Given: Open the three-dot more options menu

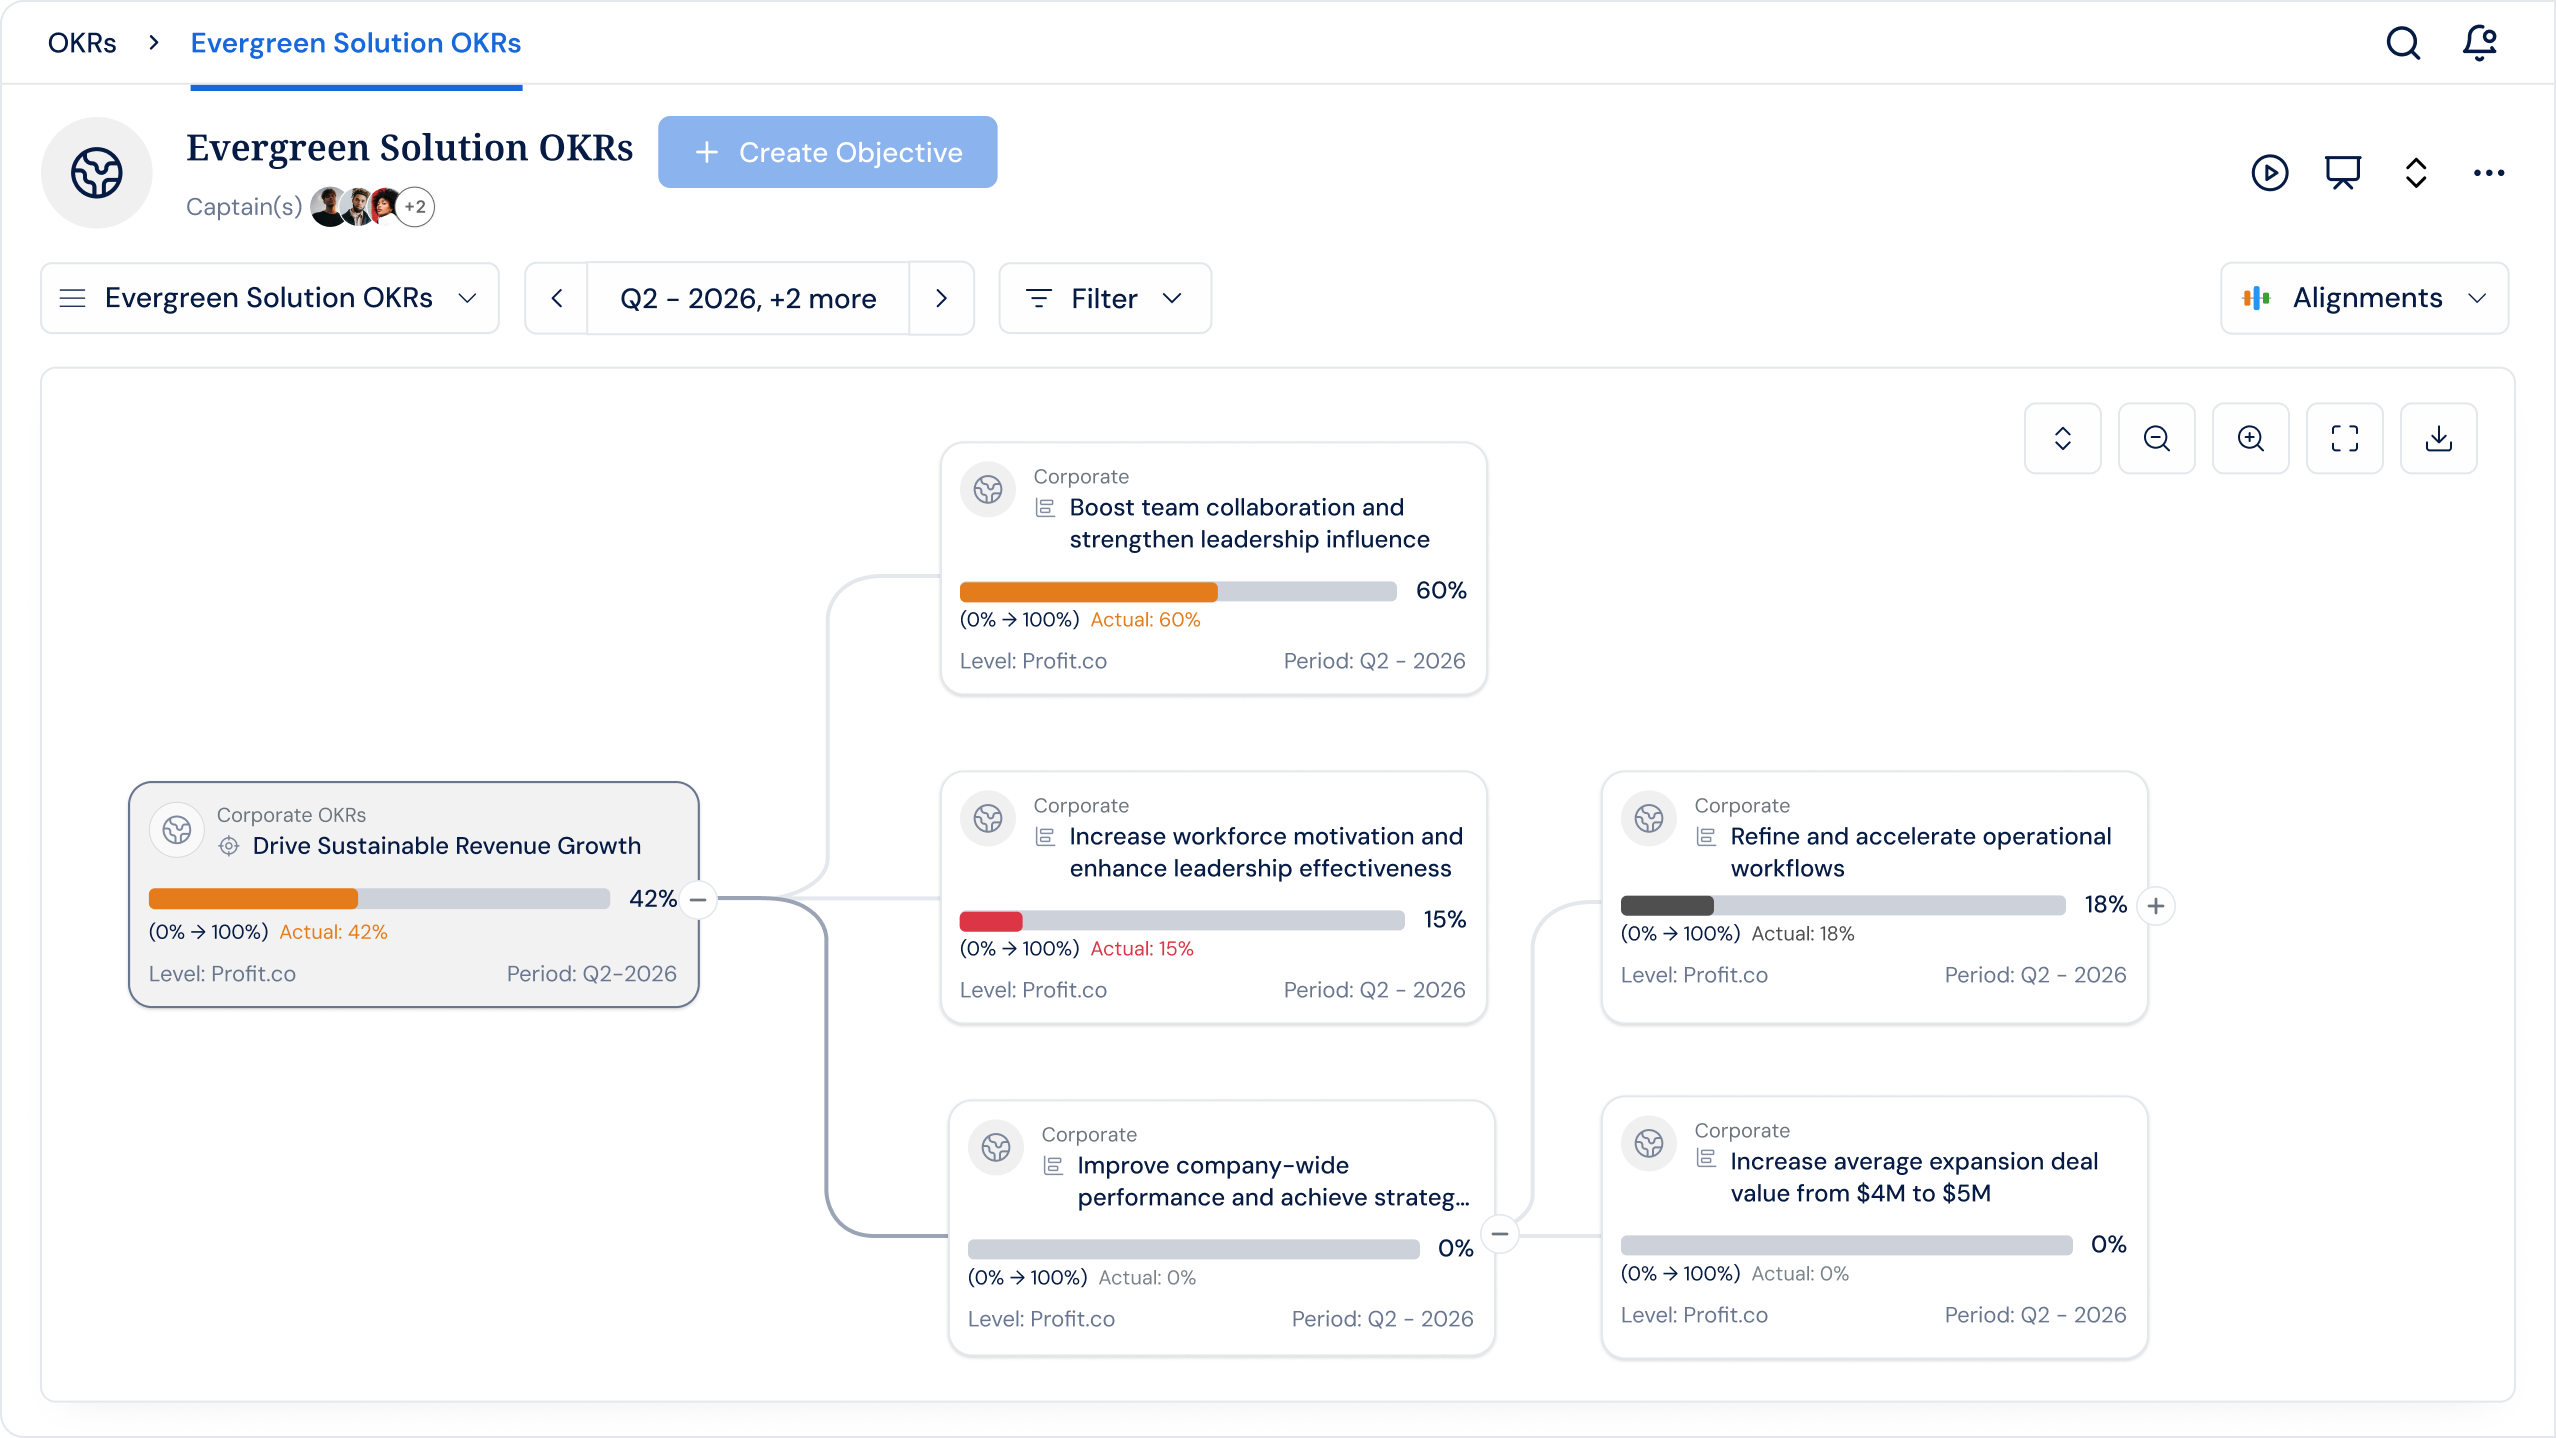Looking at the screenshot, I should (x=2489, y=173).
